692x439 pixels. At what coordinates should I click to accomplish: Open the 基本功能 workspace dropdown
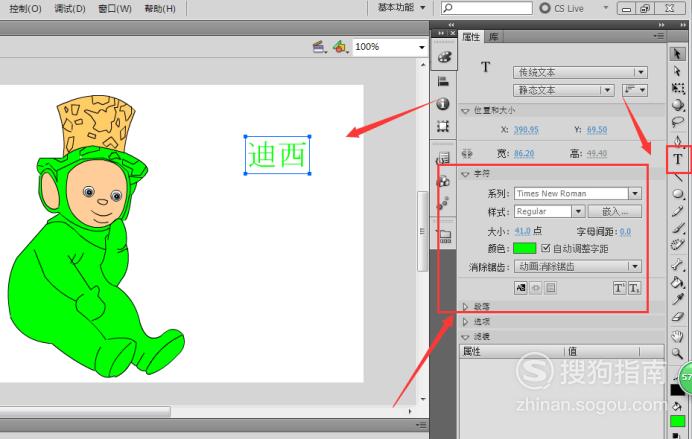point(401,8)
